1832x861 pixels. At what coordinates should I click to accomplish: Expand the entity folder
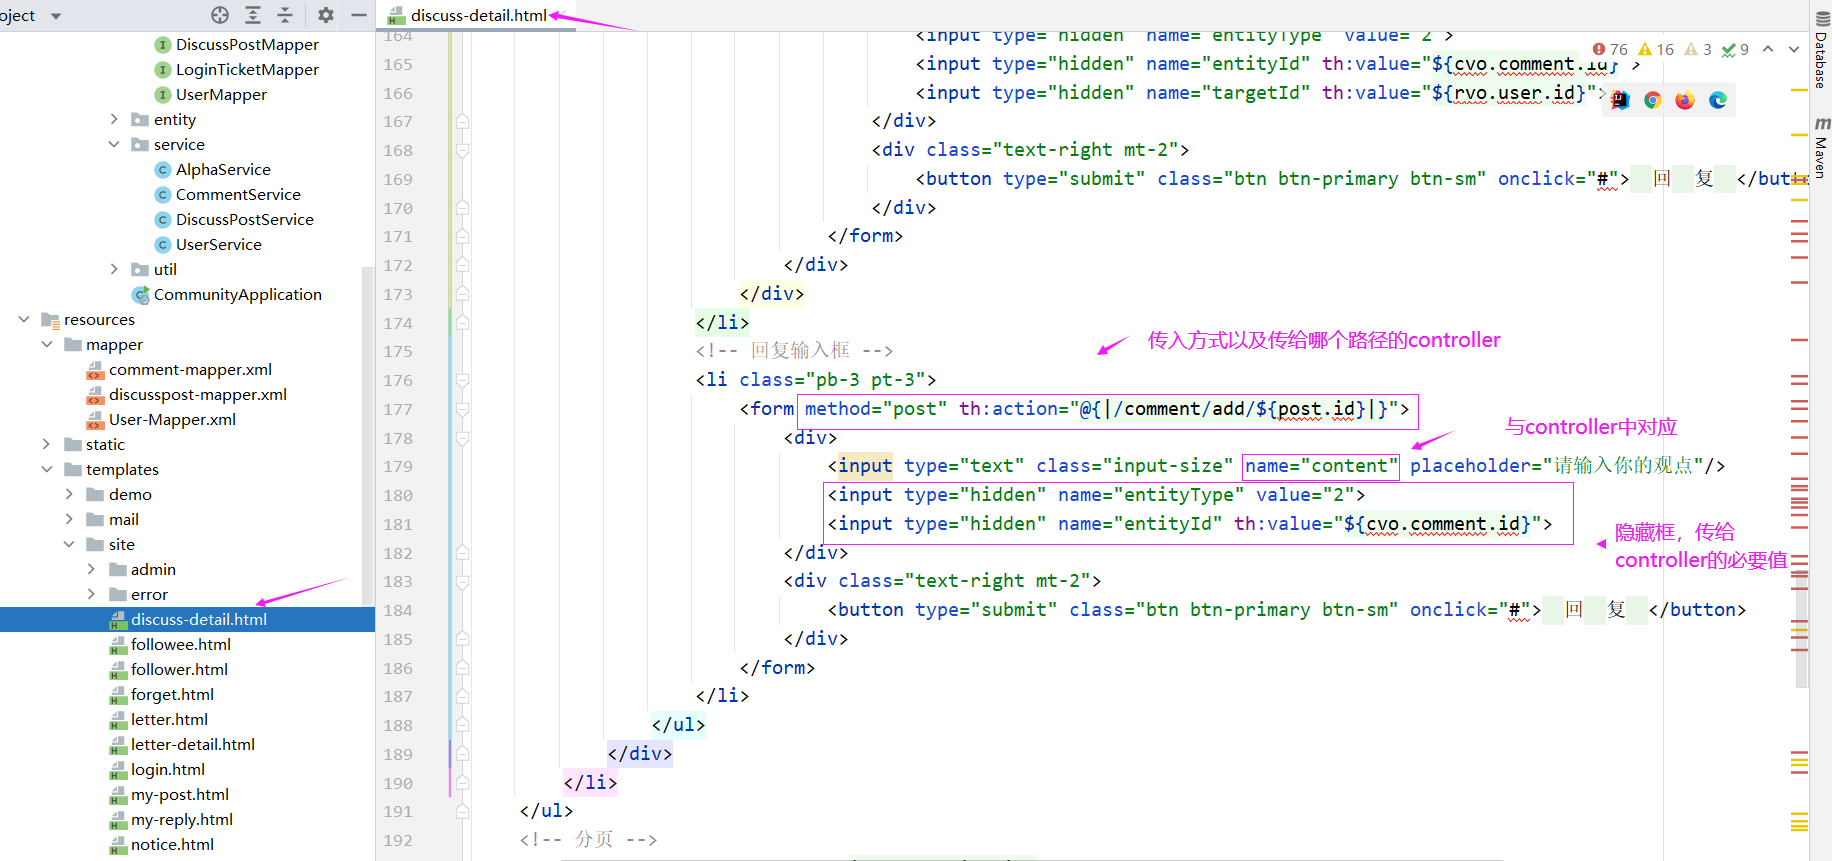[x=114, y=119]
